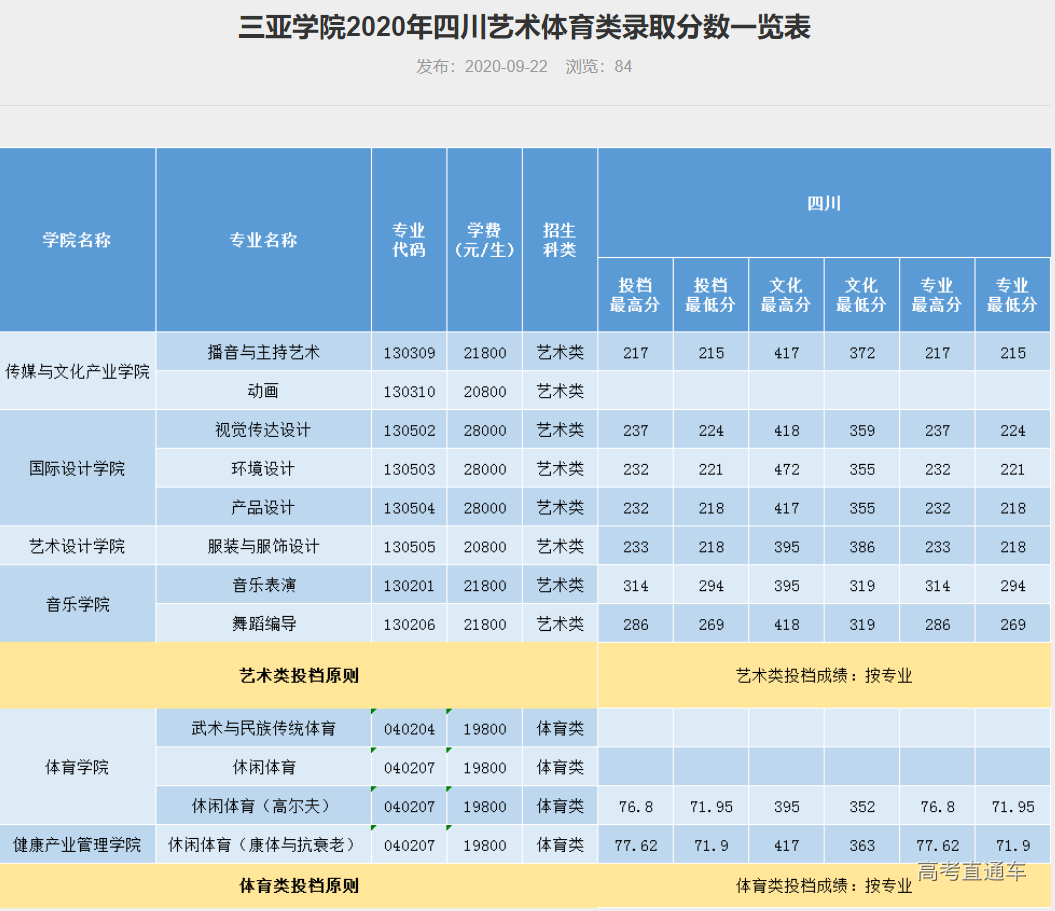Click the green marker on cell 040204
1055x911 pixels.
pos(375,712)
